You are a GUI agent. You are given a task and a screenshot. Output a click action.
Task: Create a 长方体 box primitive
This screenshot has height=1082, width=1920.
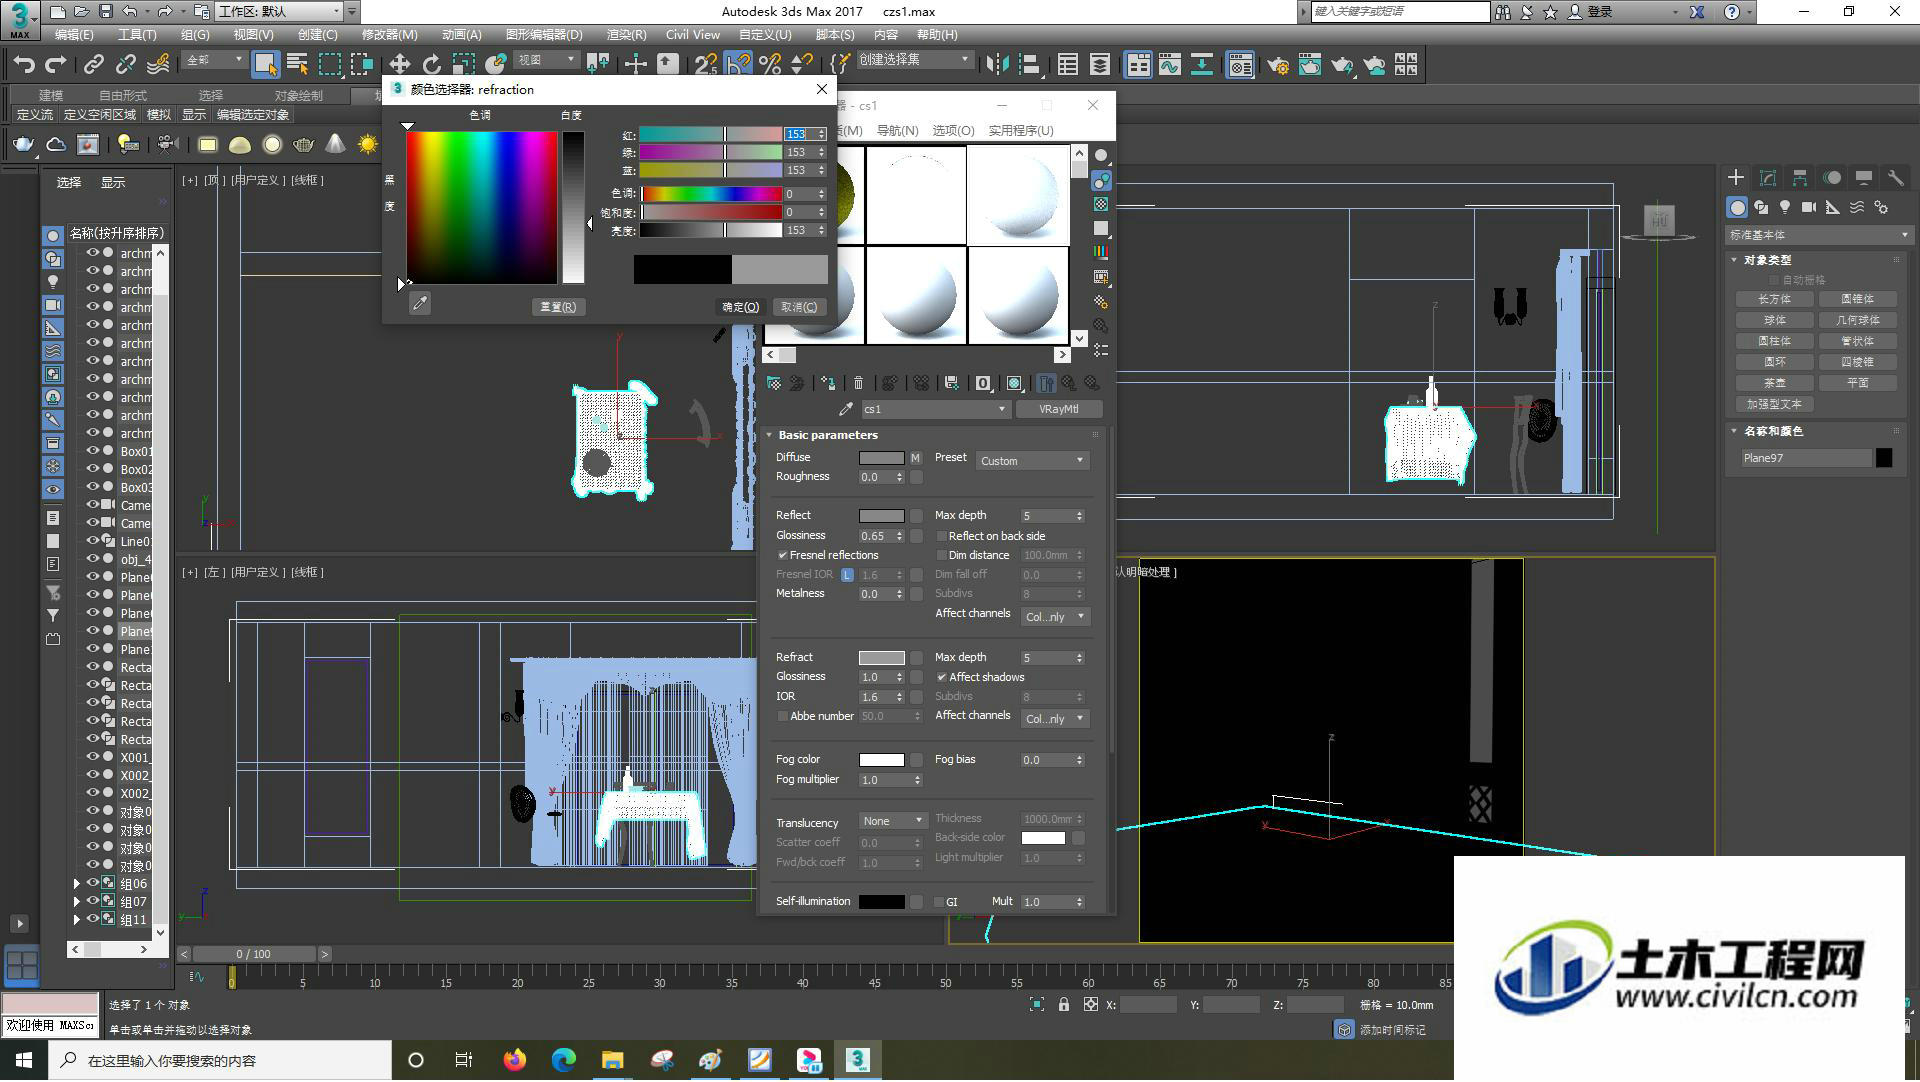(1775, 299)
